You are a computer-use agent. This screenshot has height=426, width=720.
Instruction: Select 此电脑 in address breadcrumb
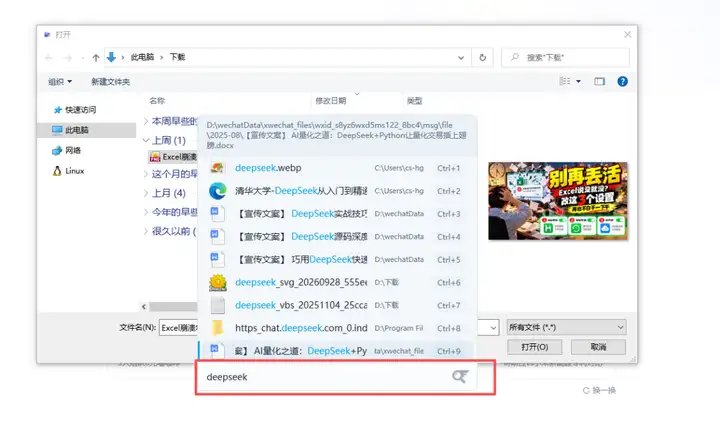point(142,57)
